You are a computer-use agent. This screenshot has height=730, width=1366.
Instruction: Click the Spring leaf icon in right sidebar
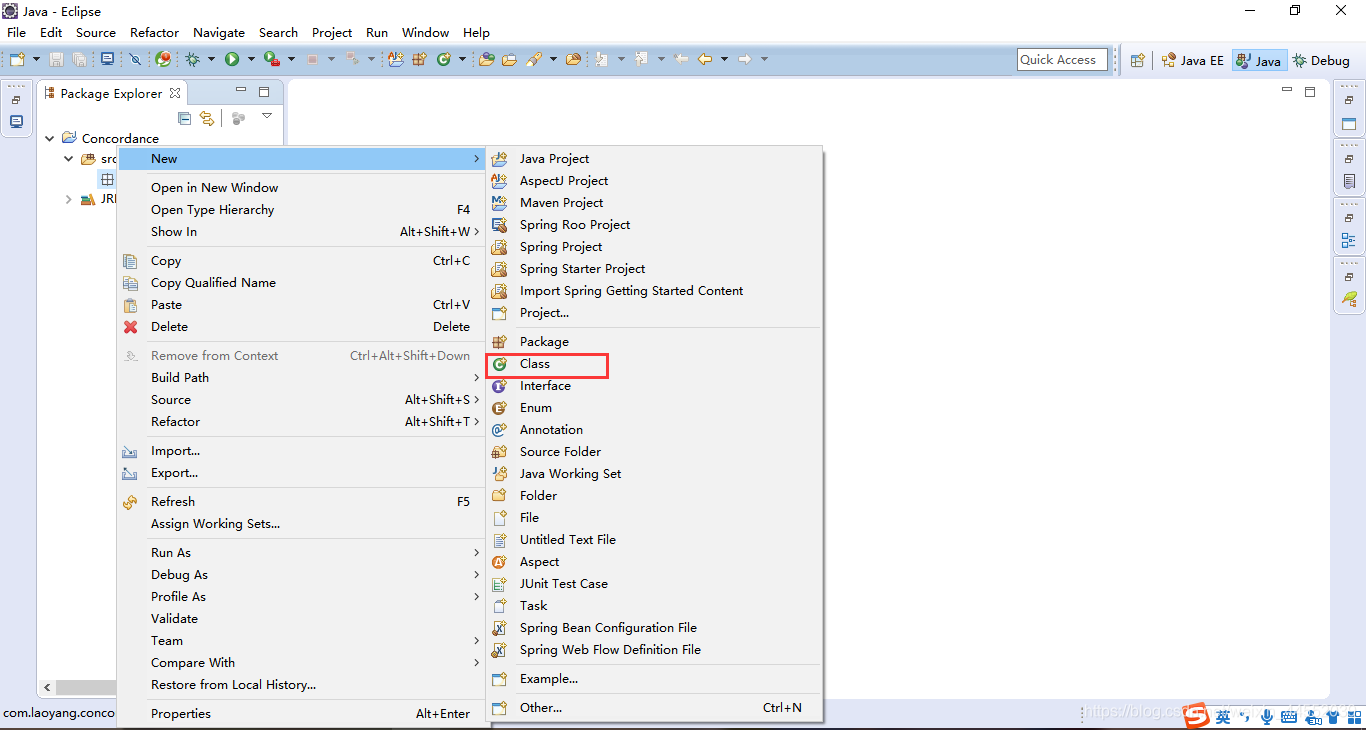coord(1349,299)
